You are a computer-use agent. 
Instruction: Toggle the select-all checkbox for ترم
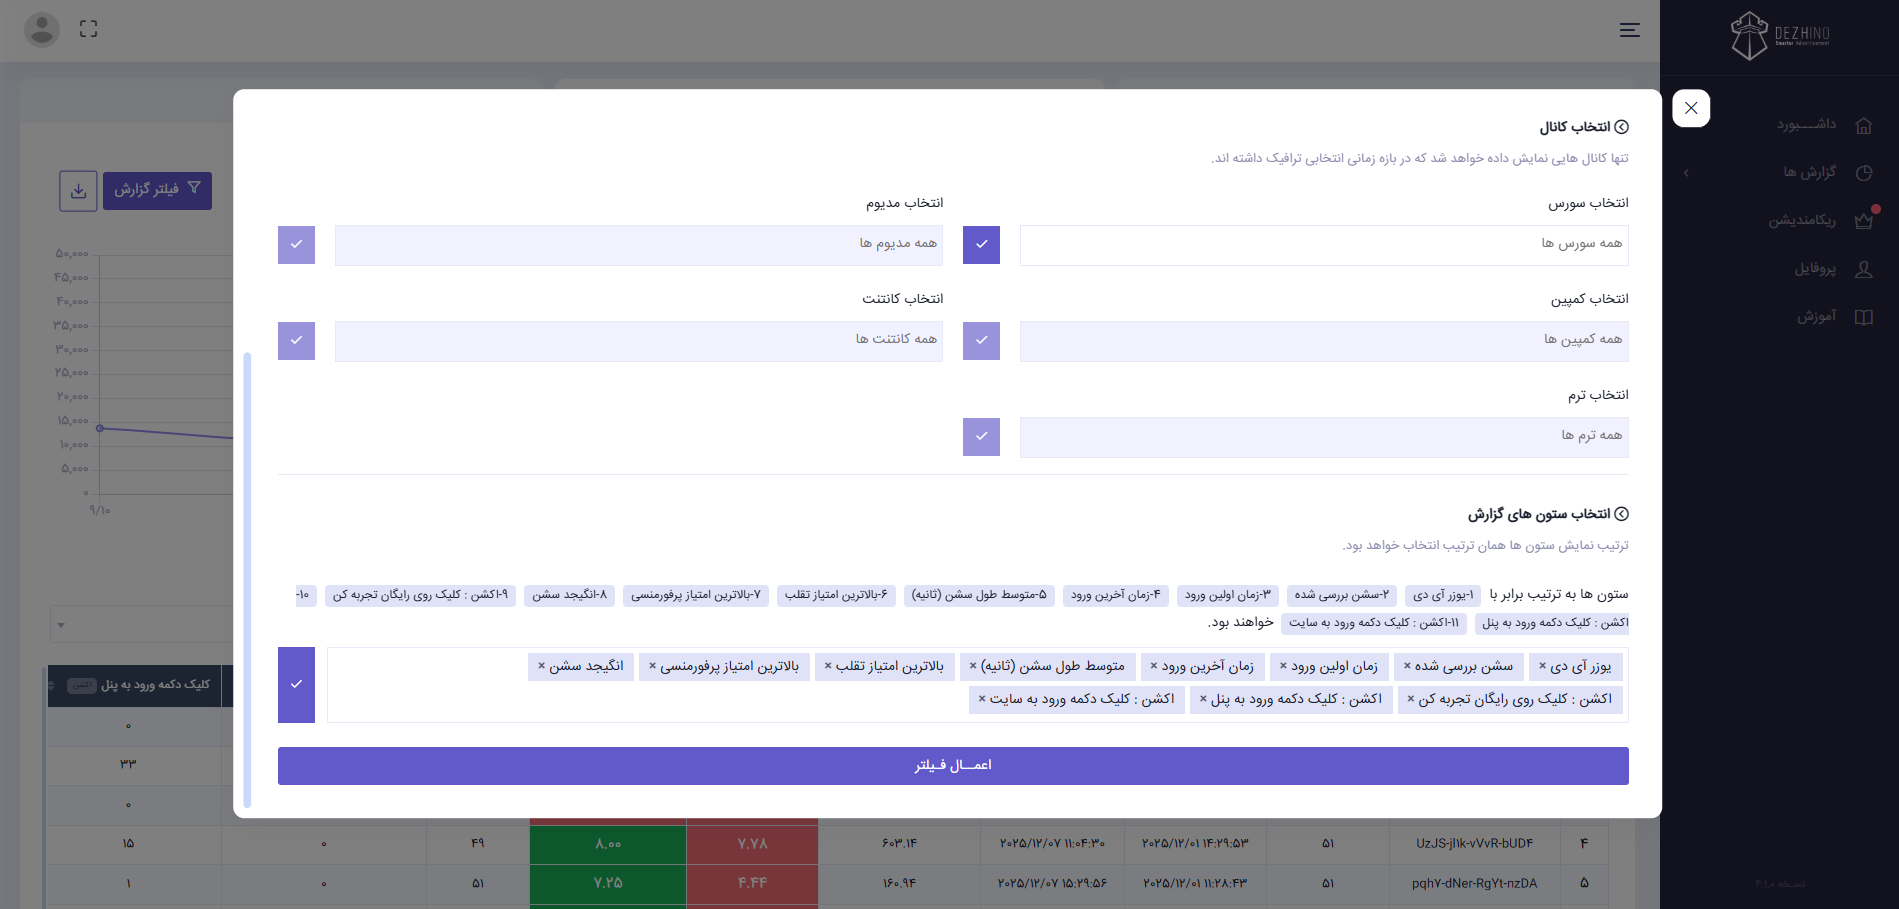click(981, 437)
